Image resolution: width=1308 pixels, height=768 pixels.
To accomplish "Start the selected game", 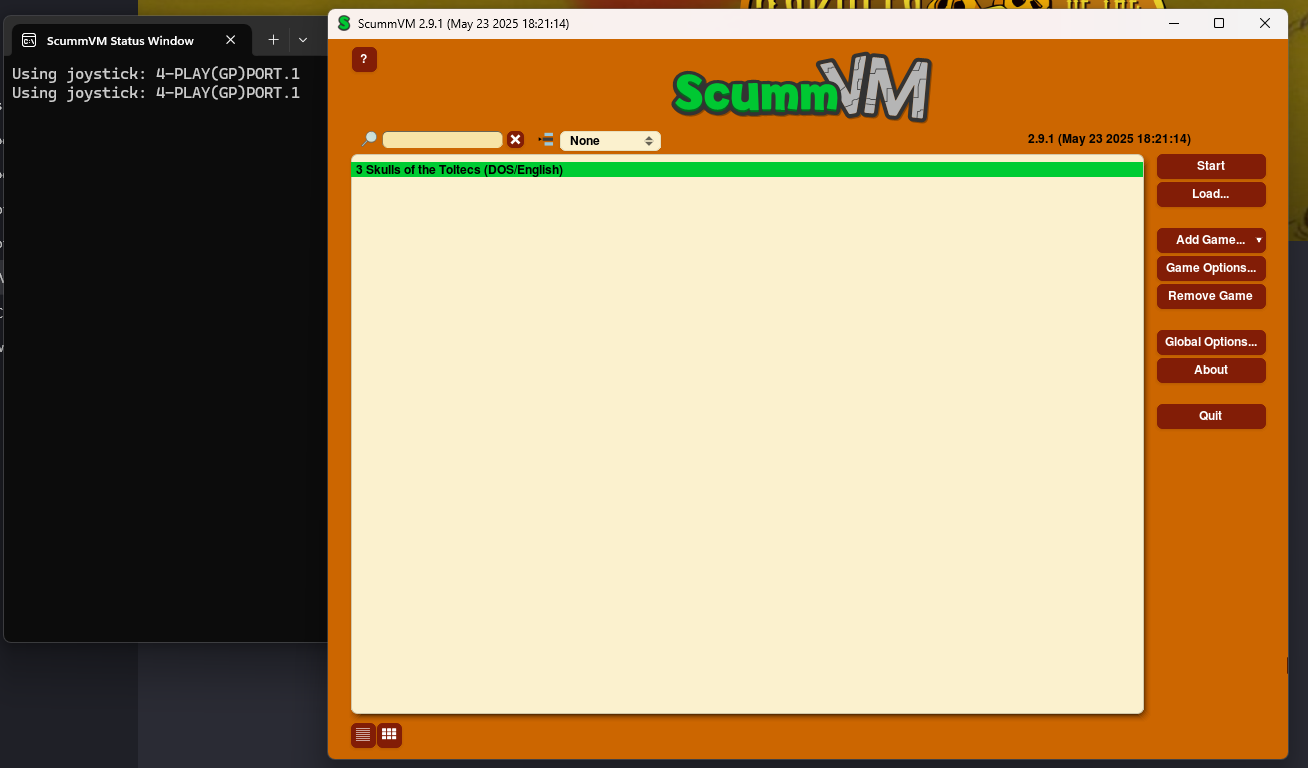I will [x=1211, y=166].
